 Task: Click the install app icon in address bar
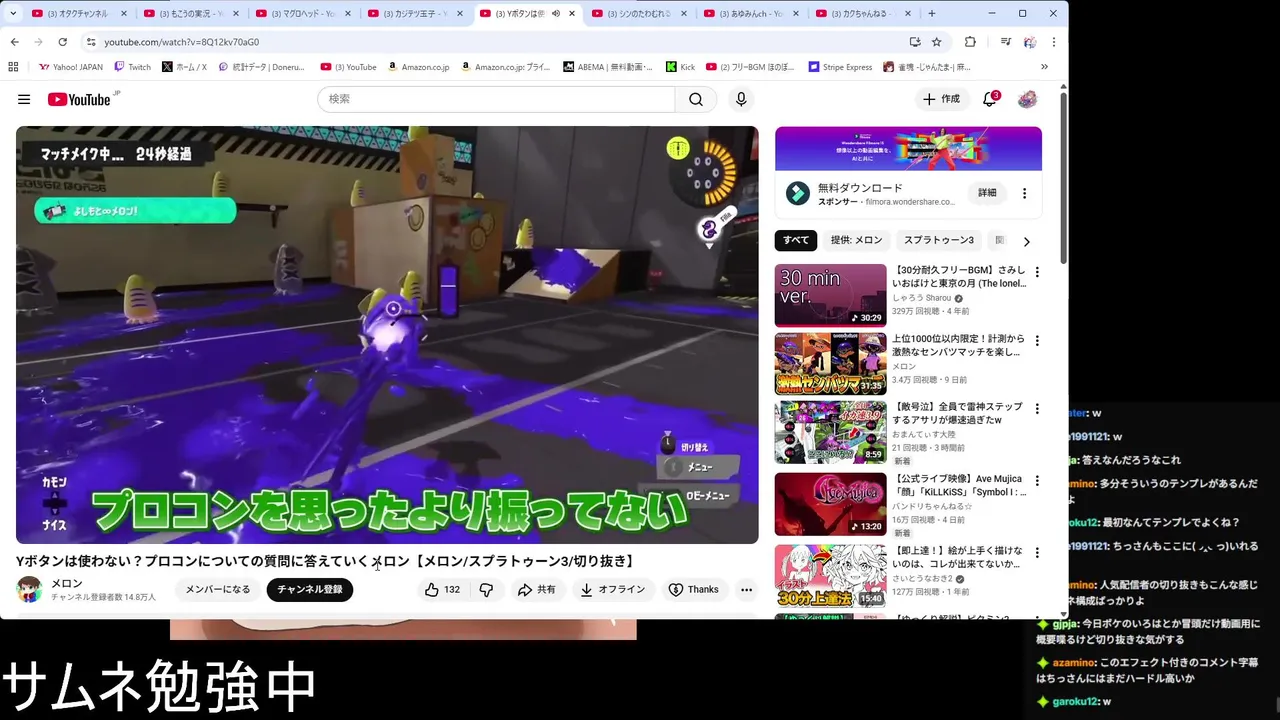pos(914,42)
